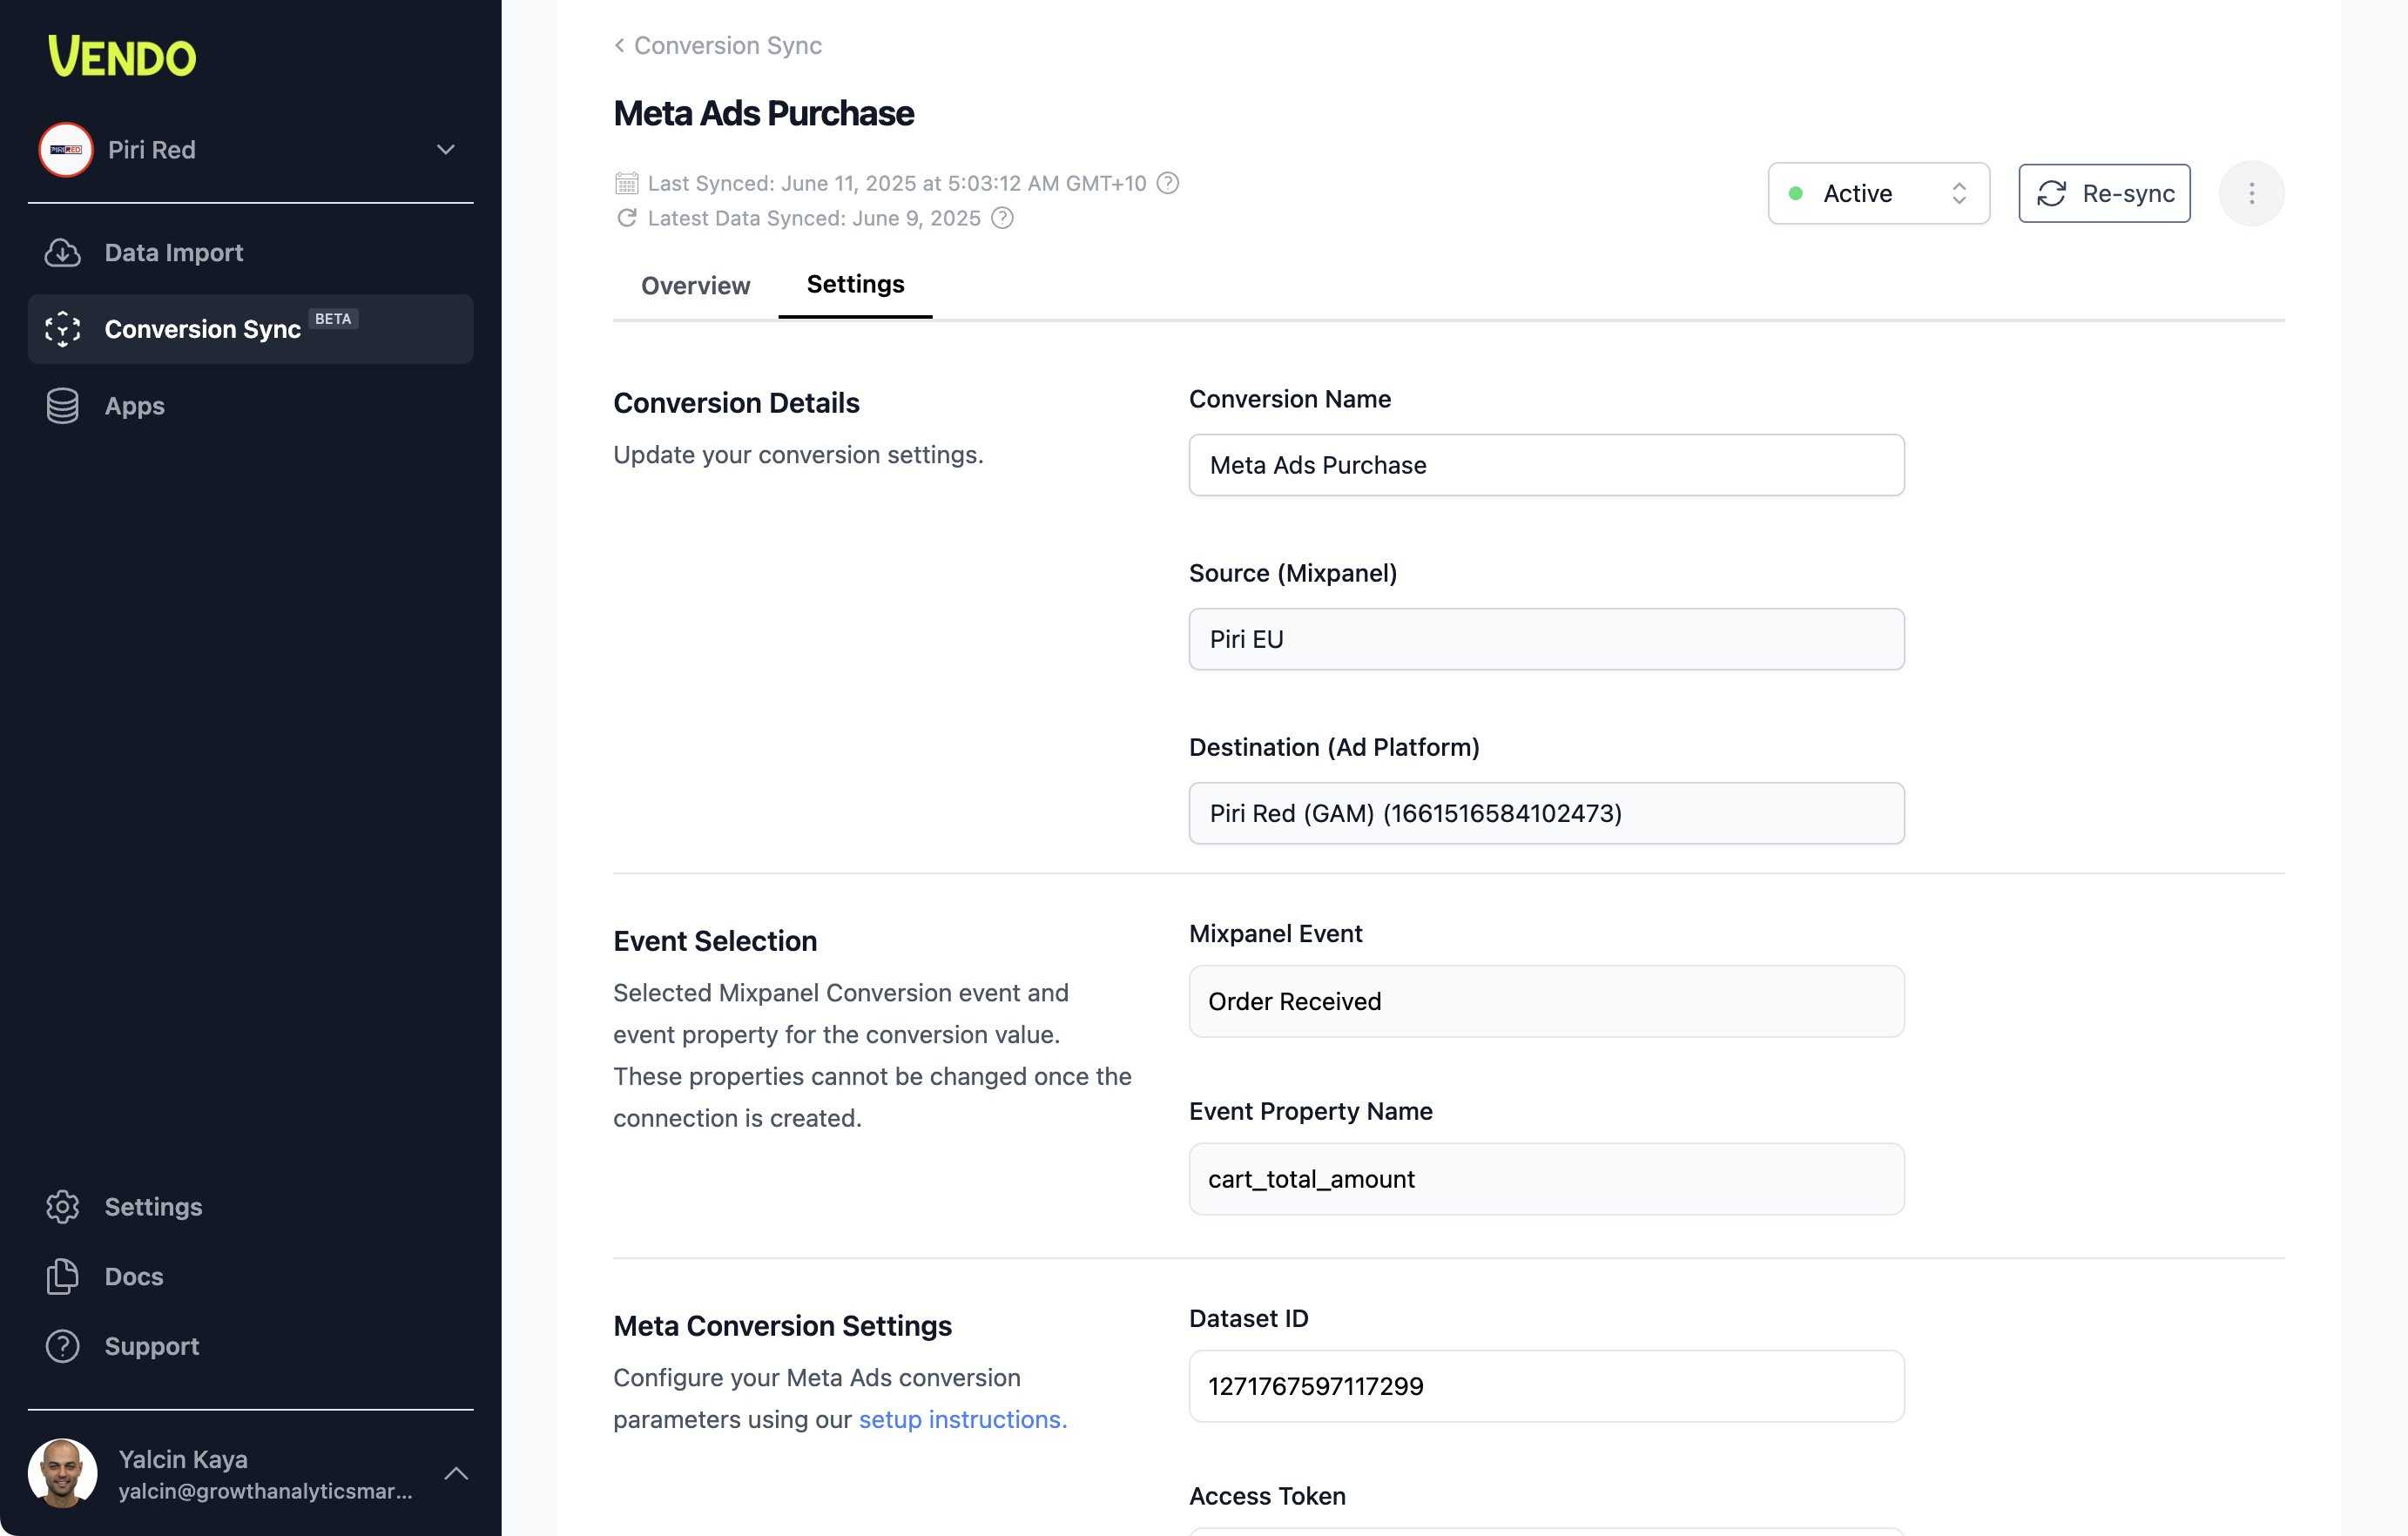Click the calendar icon near Last Synced
This screenshot has width=2408, height=1536.
point(626,183)
